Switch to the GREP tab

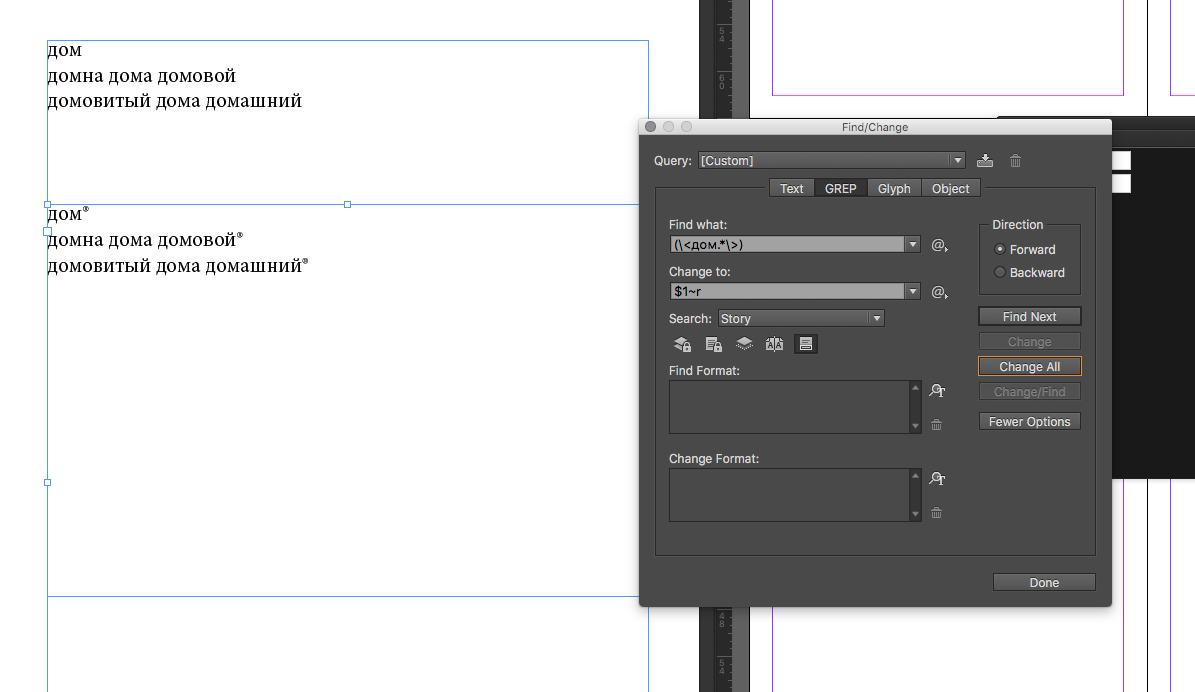[841, 188]
